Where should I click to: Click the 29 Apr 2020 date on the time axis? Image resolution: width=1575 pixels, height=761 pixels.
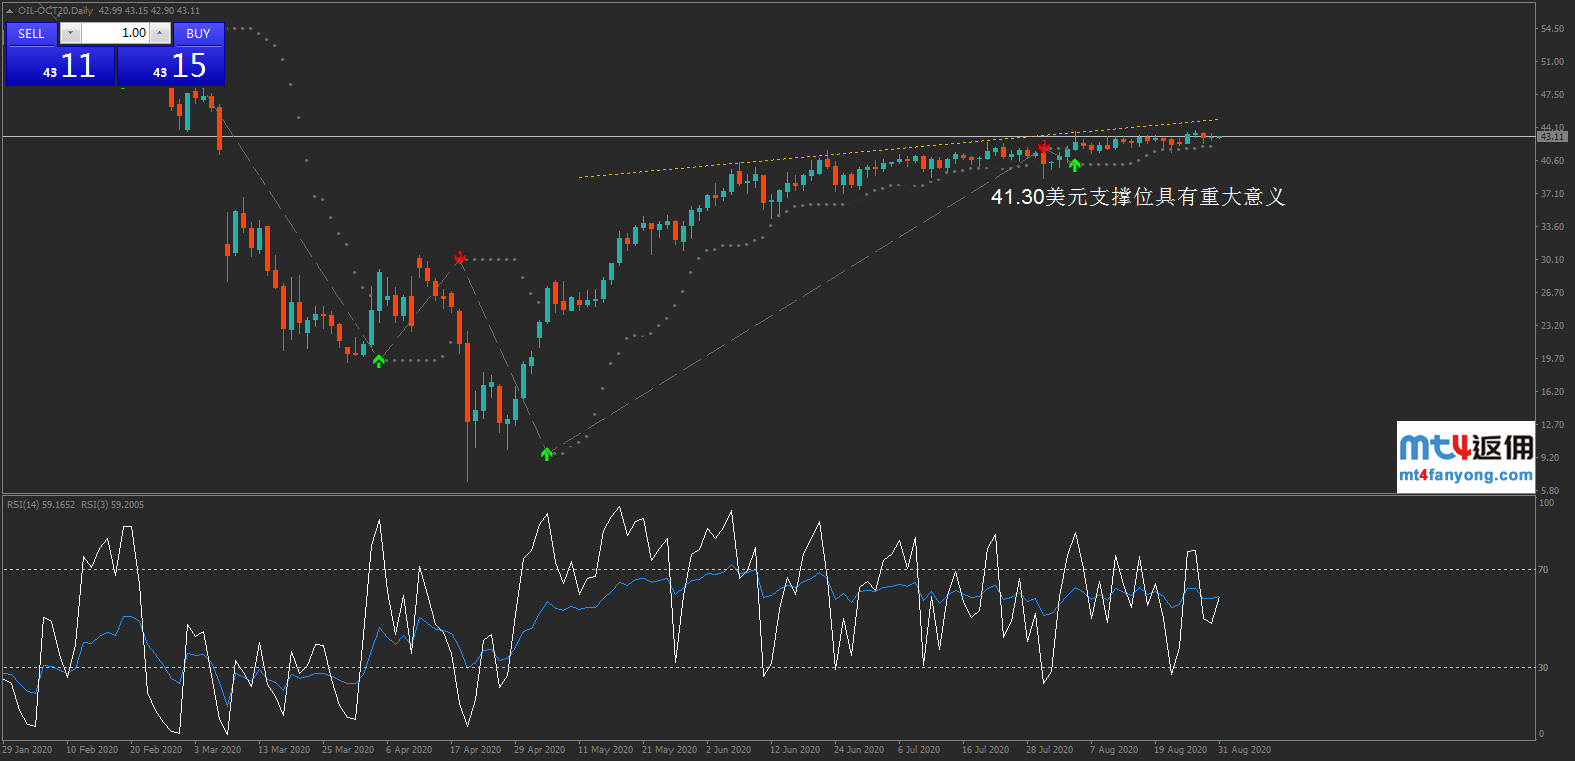click(x=539, y=750)
